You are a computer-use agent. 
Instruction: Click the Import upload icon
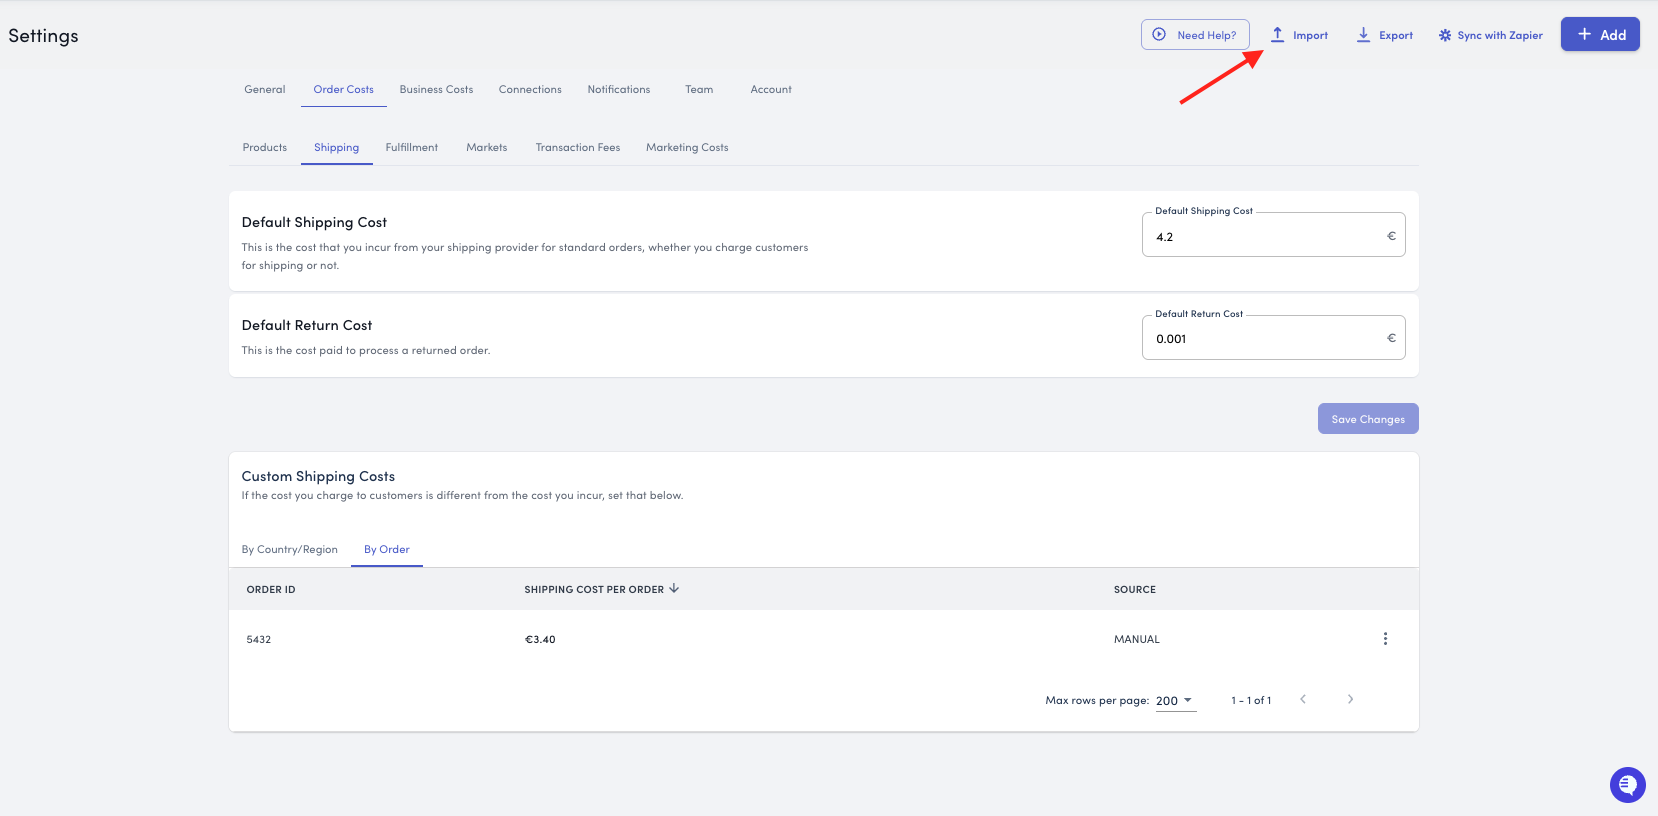coord(1277,35)
